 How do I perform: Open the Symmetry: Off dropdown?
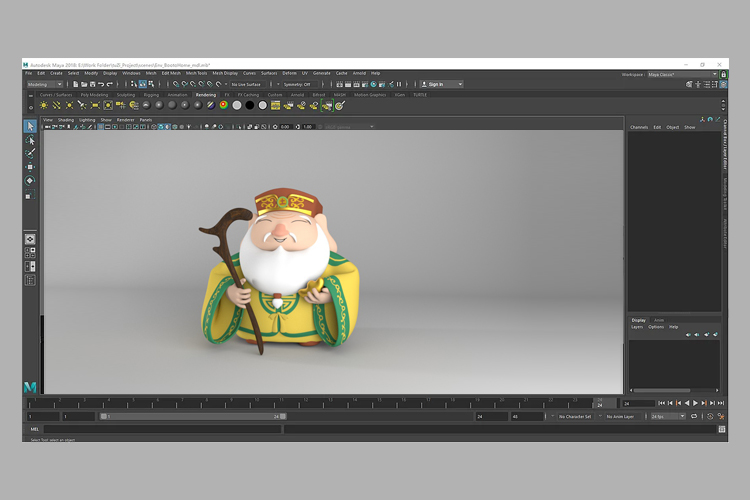click(x=299, y=84)
